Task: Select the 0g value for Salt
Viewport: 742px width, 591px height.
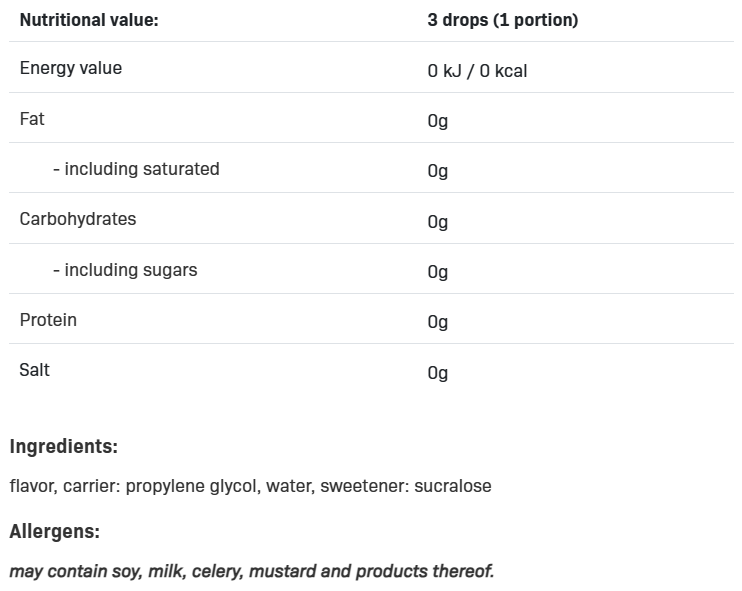Action: point(438,373)
